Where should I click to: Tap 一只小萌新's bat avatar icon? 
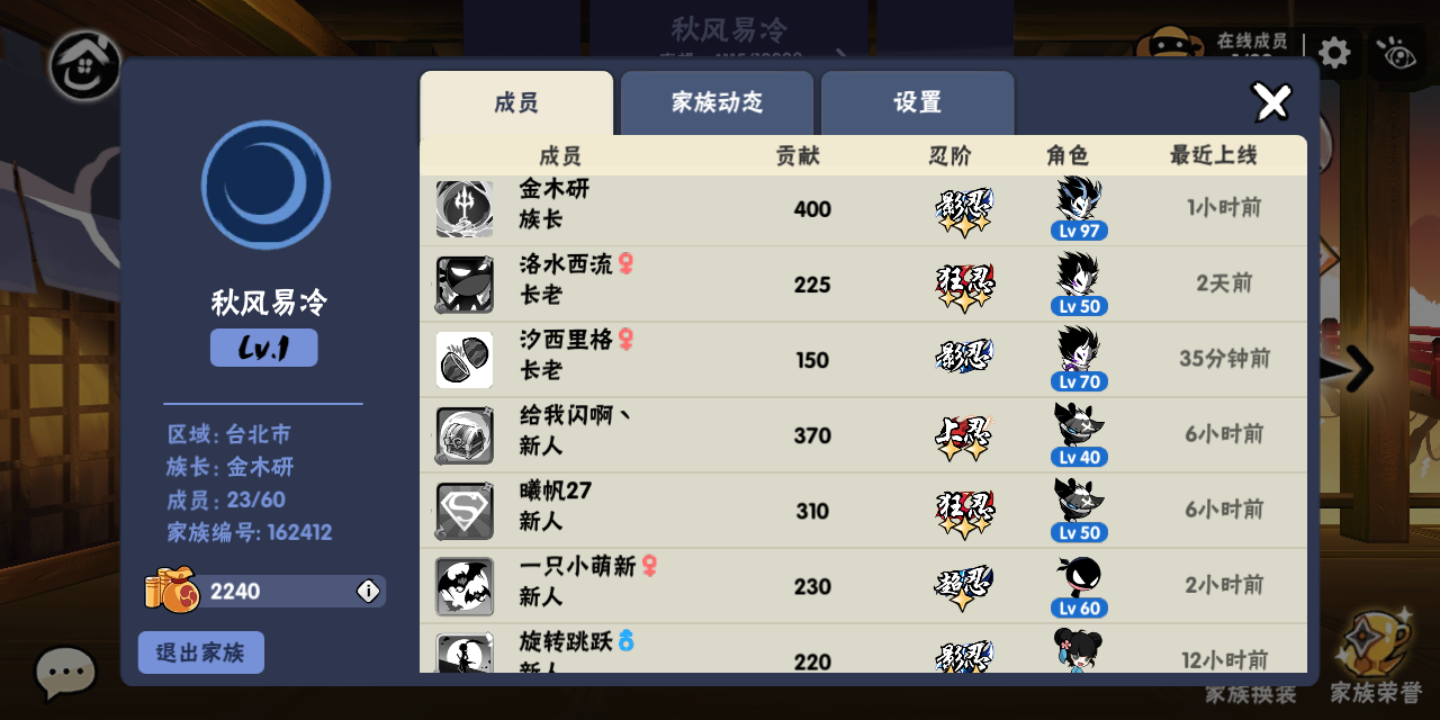pos(464,587)
